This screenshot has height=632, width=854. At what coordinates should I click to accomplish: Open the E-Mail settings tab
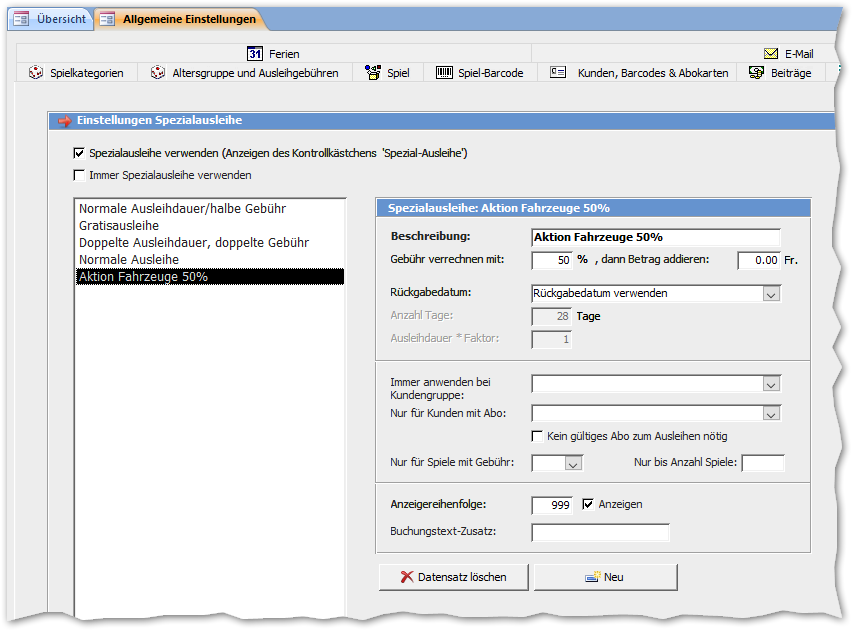click(789, 53)
